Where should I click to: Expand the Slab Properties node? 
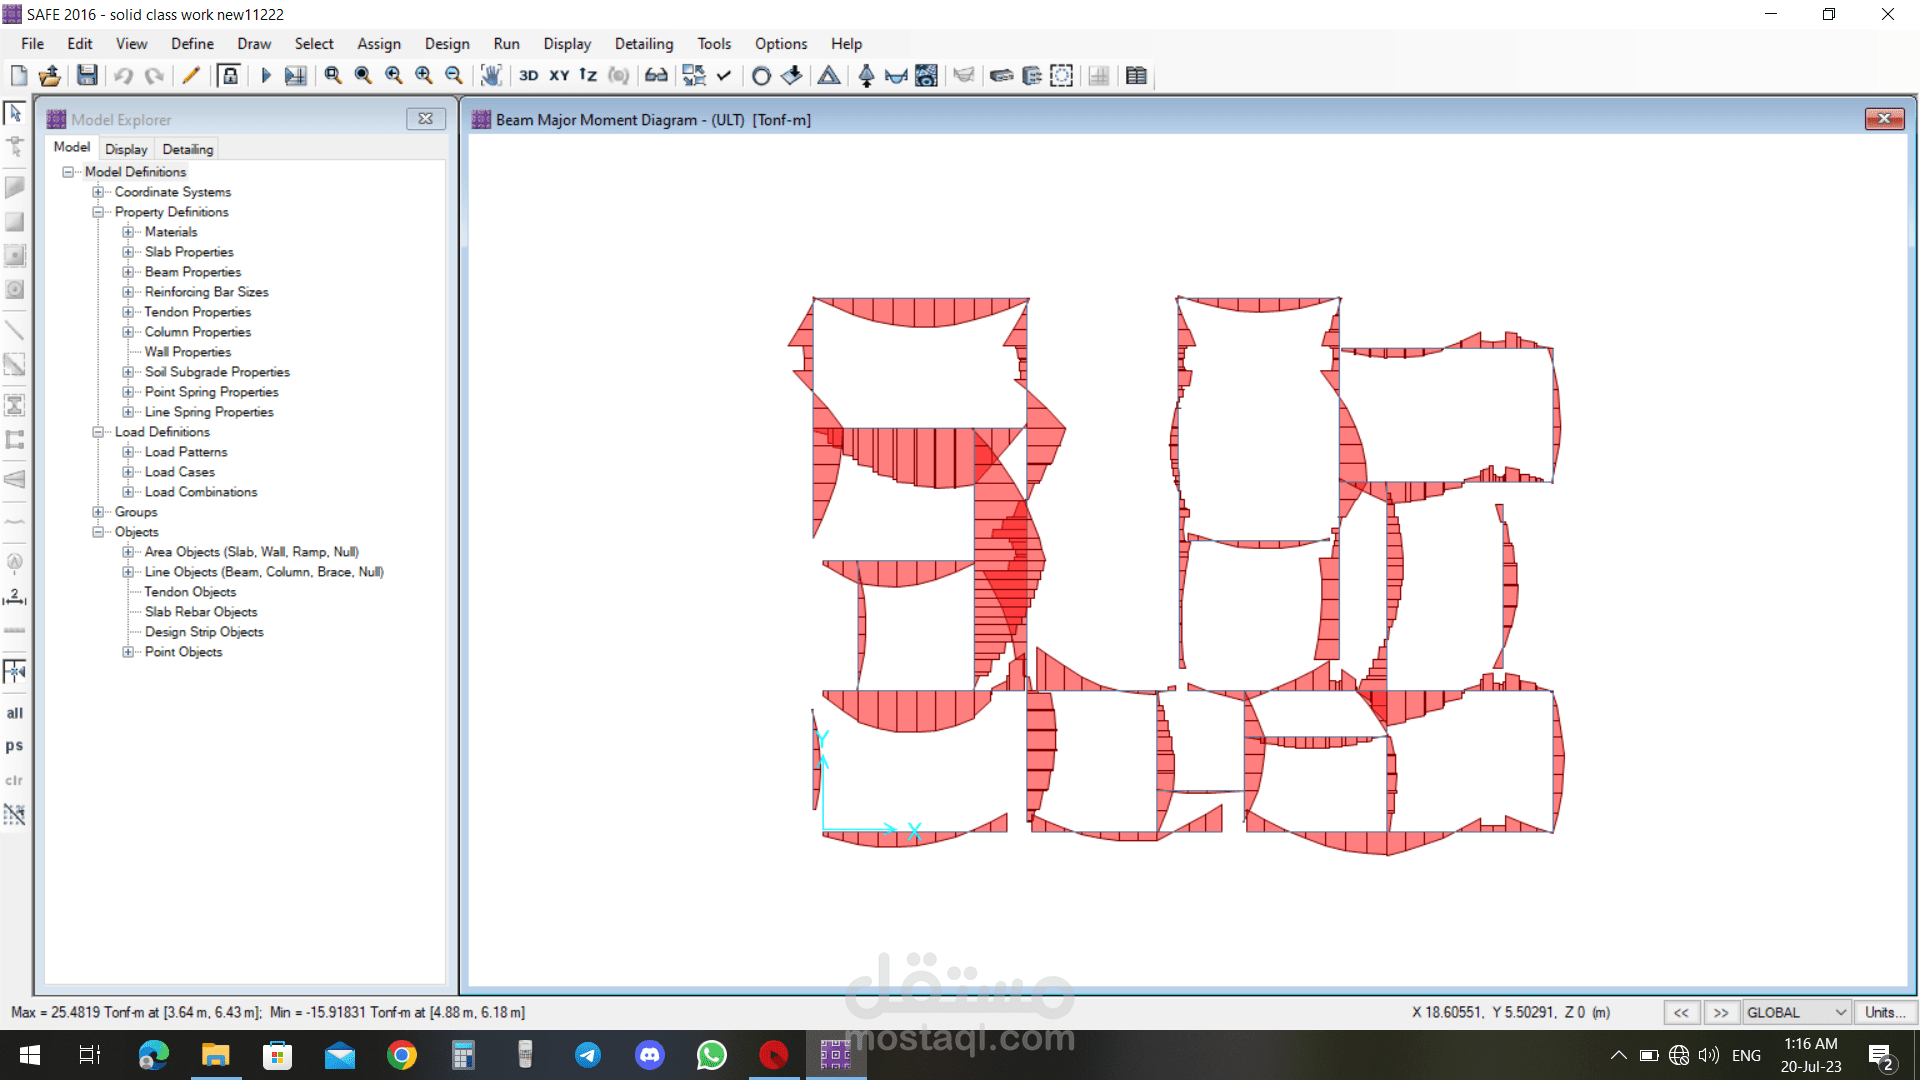pos(128,252)
